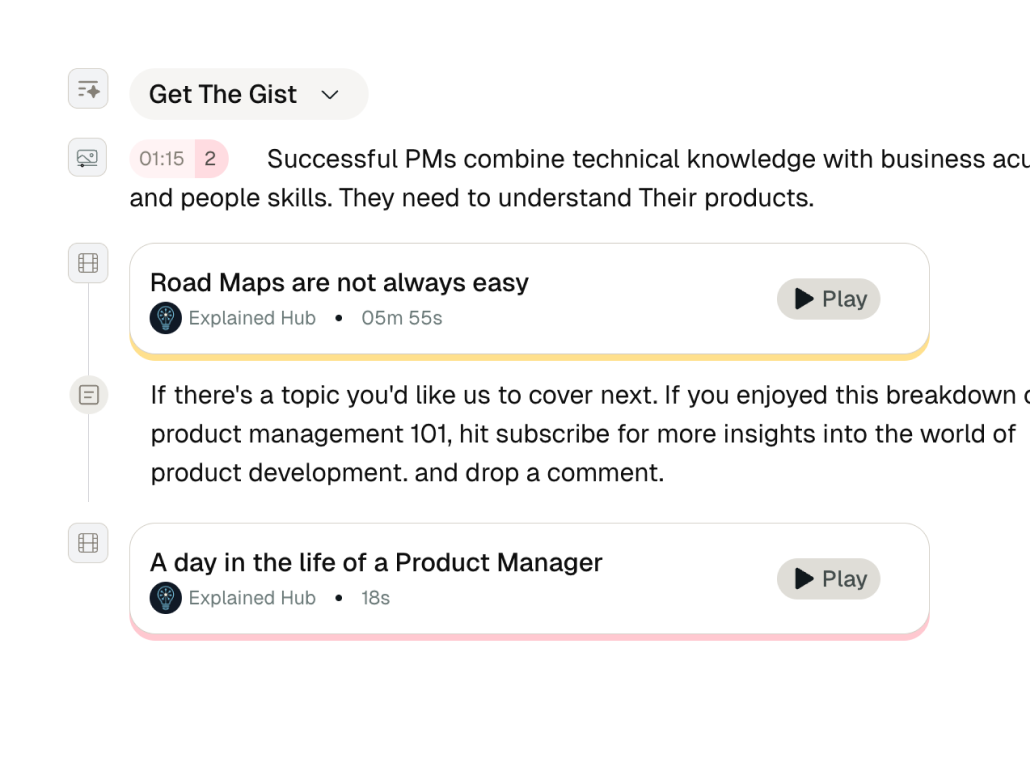The image size is (1030, 784).
Task: Click the text note block icon
Action: [x=88, y=395]
